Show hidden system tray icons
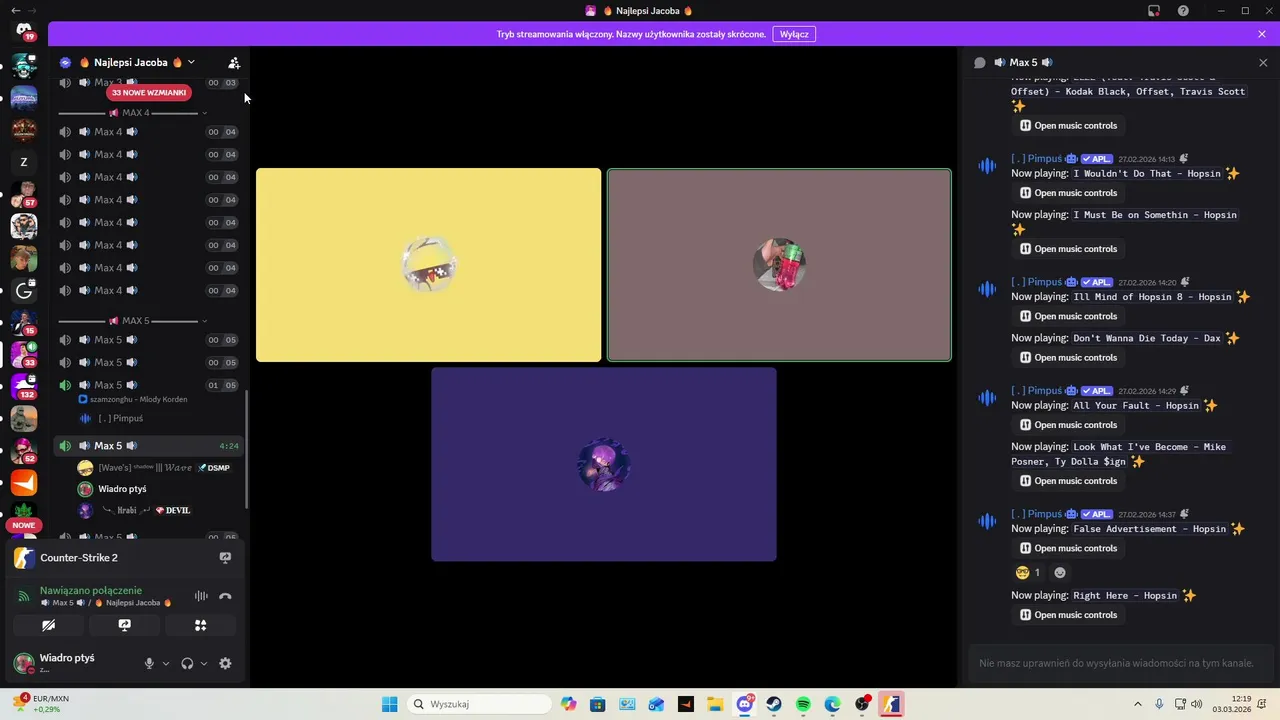This screenshot has width=1280, height=720. (1138, 704)
